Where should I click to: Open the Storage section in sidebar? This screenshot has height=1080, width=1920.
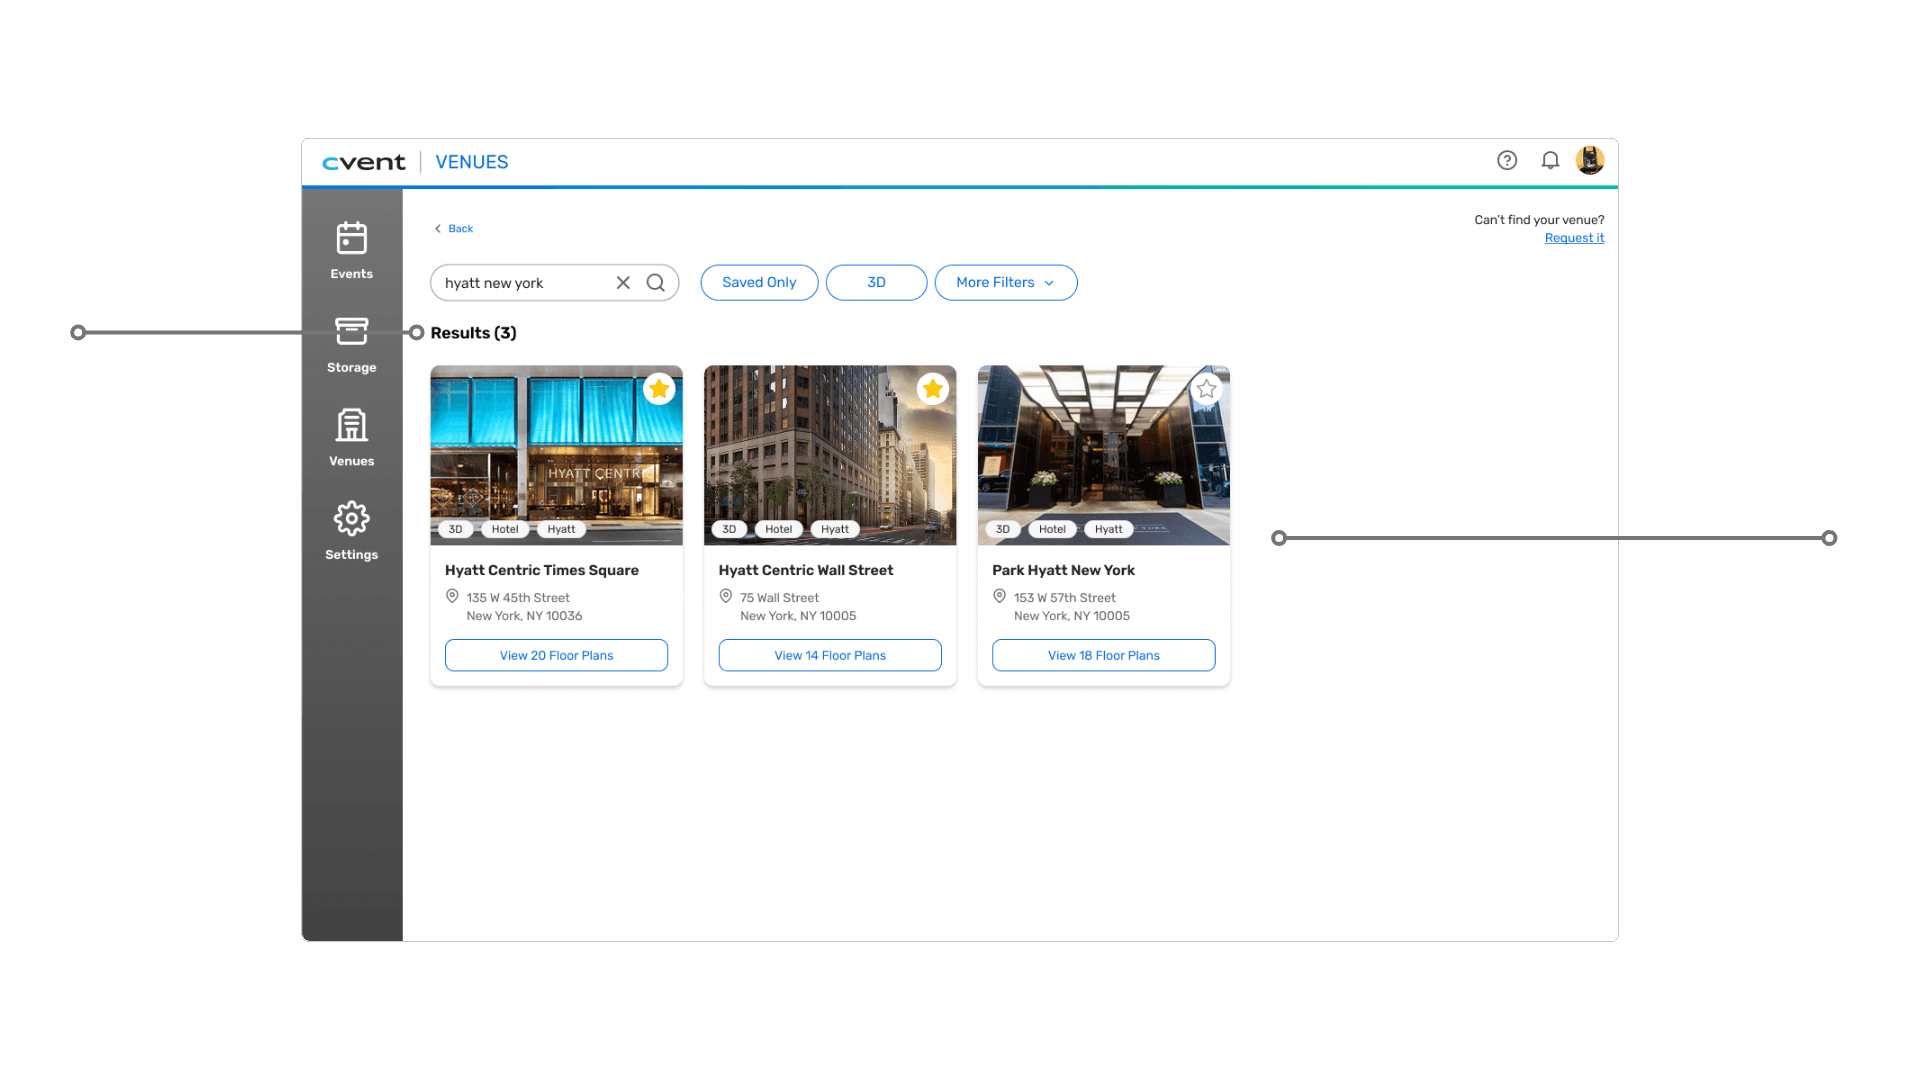point(351,344)
